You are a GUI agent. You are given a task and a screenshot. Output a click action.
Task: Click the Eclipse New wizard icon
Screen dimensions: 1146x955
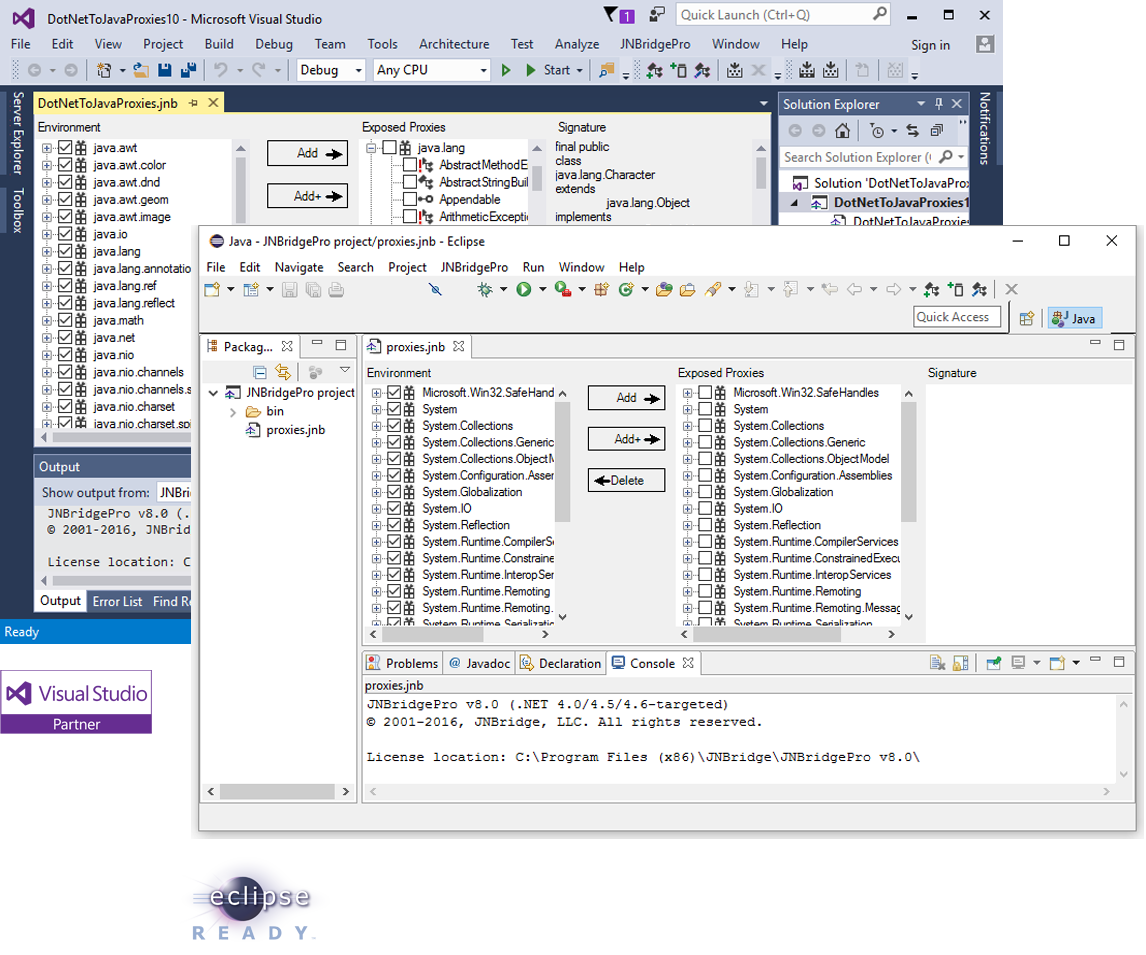[x=212, y=290]
